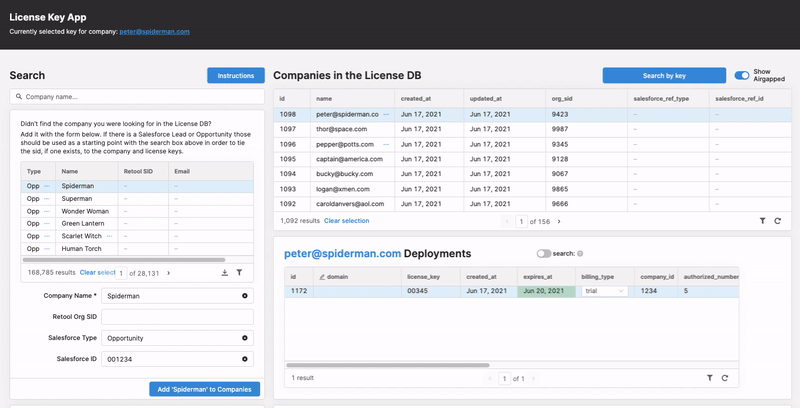This screenshot has height=408, width=800.
Task: Open the peter@spiderman.com link in the header
Action: [x=154, y=31]
